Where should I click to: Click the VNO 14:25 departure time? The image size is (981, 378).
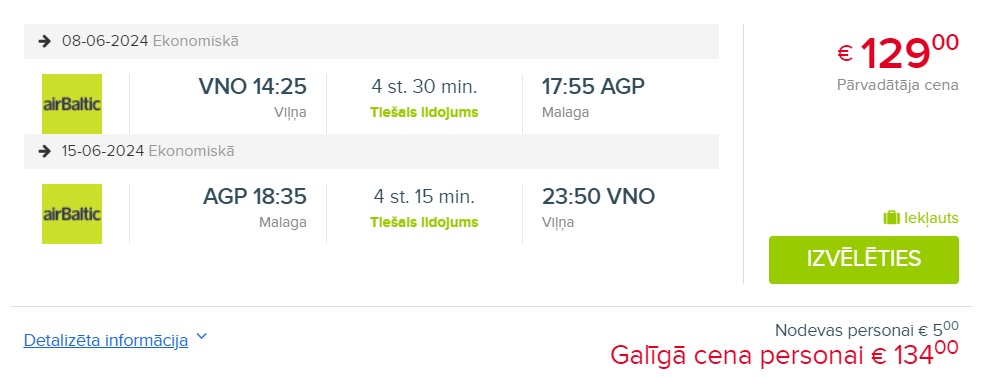coord(253,86)
